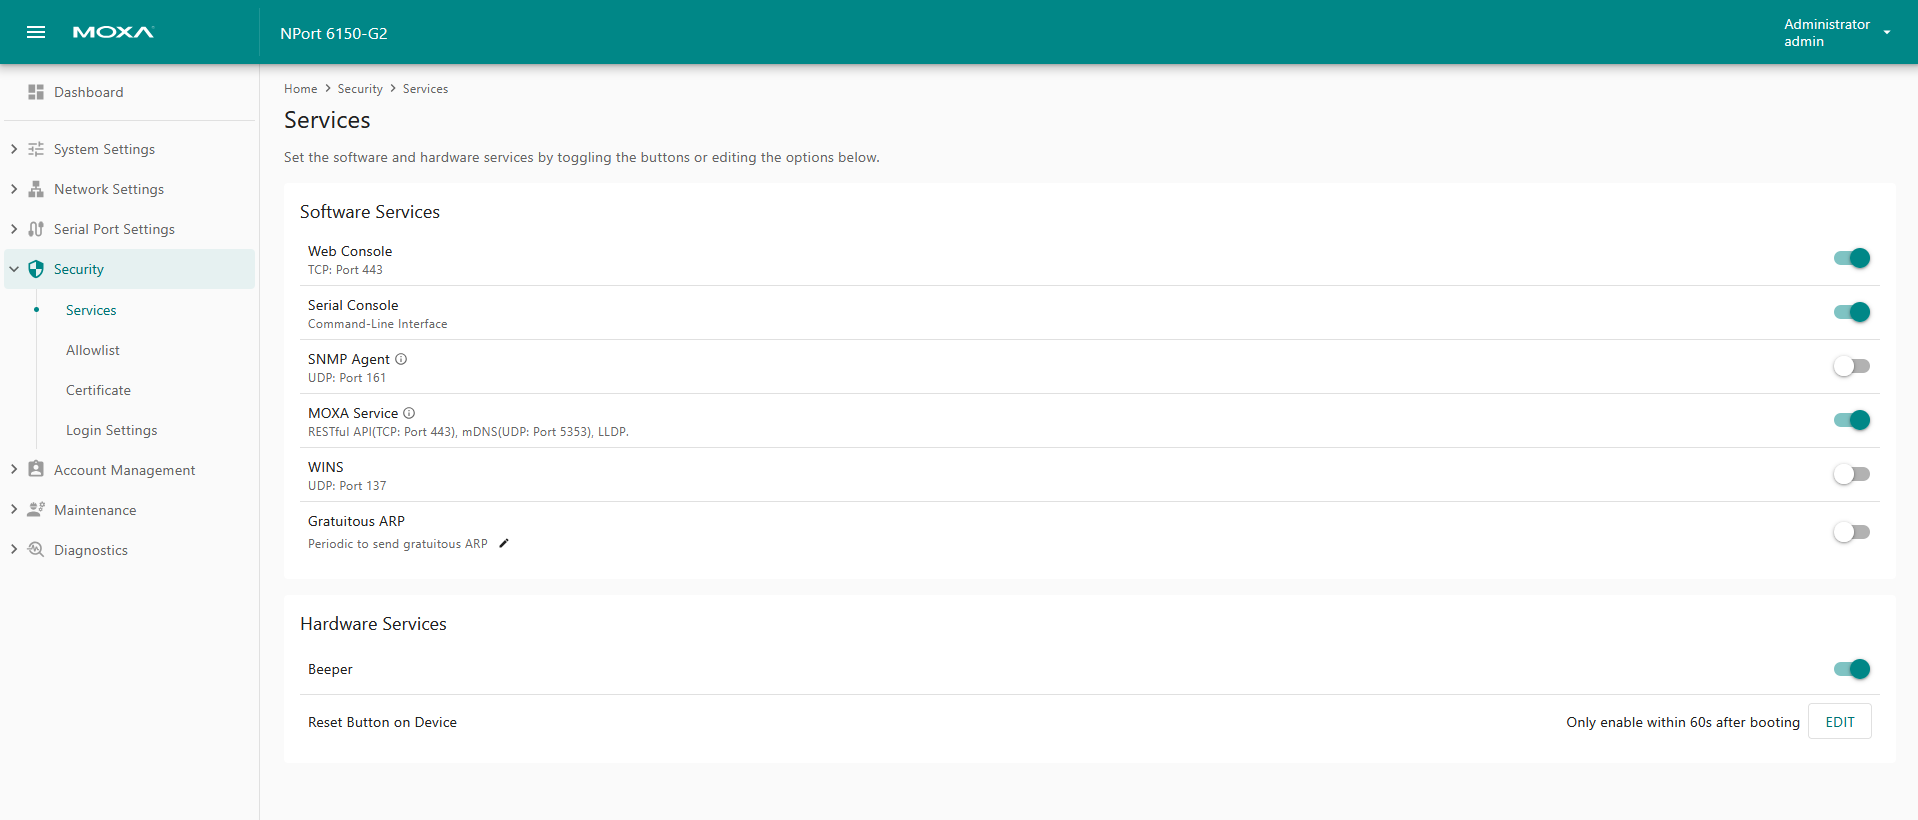Screen dimensions: 1918x820
Task: Edit Gratuitous ARP with pencil icon
Action: (x=504, y=544)
